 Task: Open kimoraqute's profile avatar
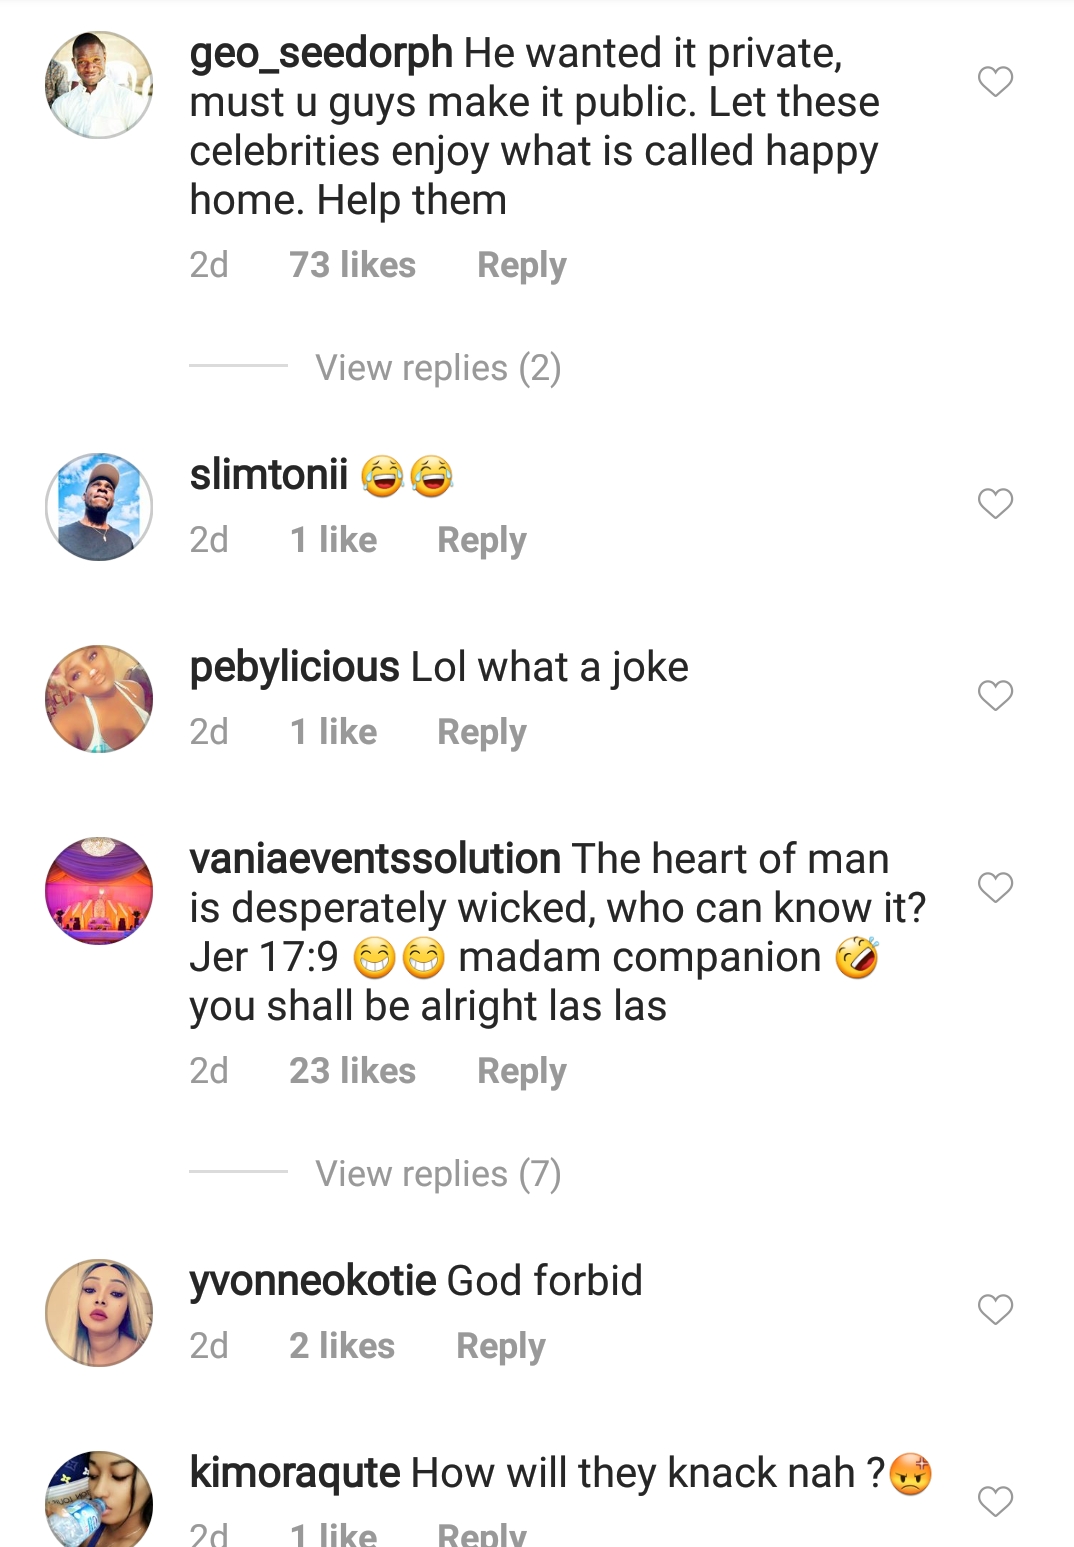pyautogui.click(x=99, y=1500)
